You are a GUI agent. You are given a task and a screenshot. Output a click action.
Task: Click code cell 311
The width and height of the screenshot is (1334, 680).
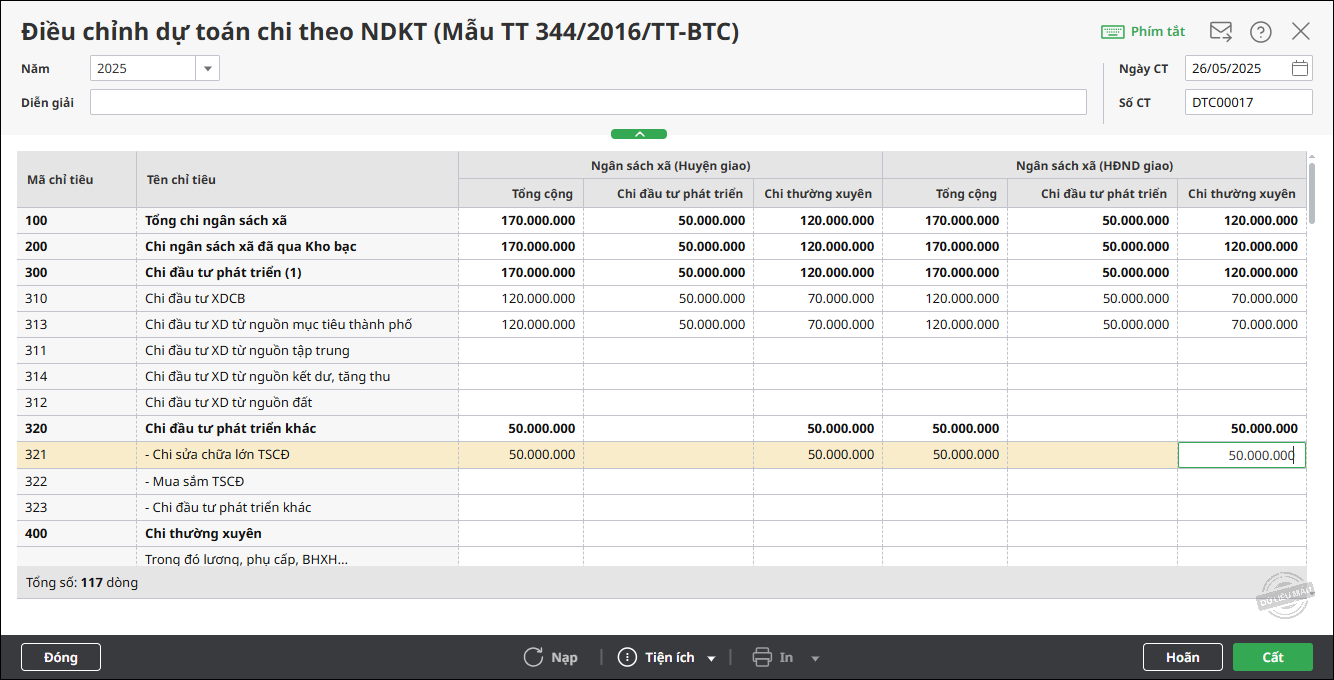77,351
